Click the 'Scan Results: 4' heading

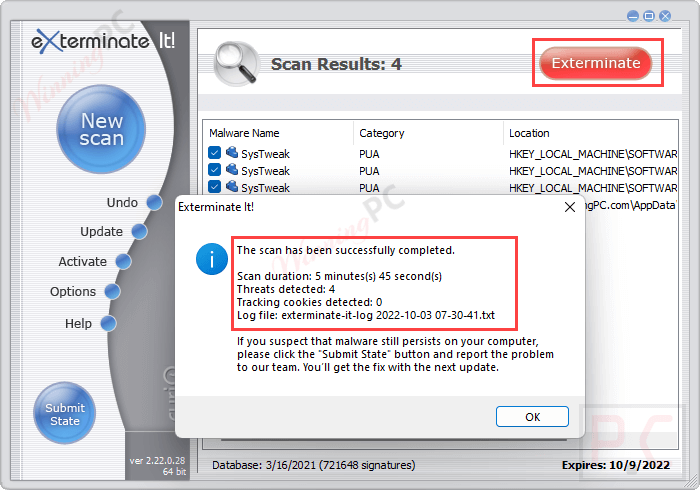click(336, 64)
